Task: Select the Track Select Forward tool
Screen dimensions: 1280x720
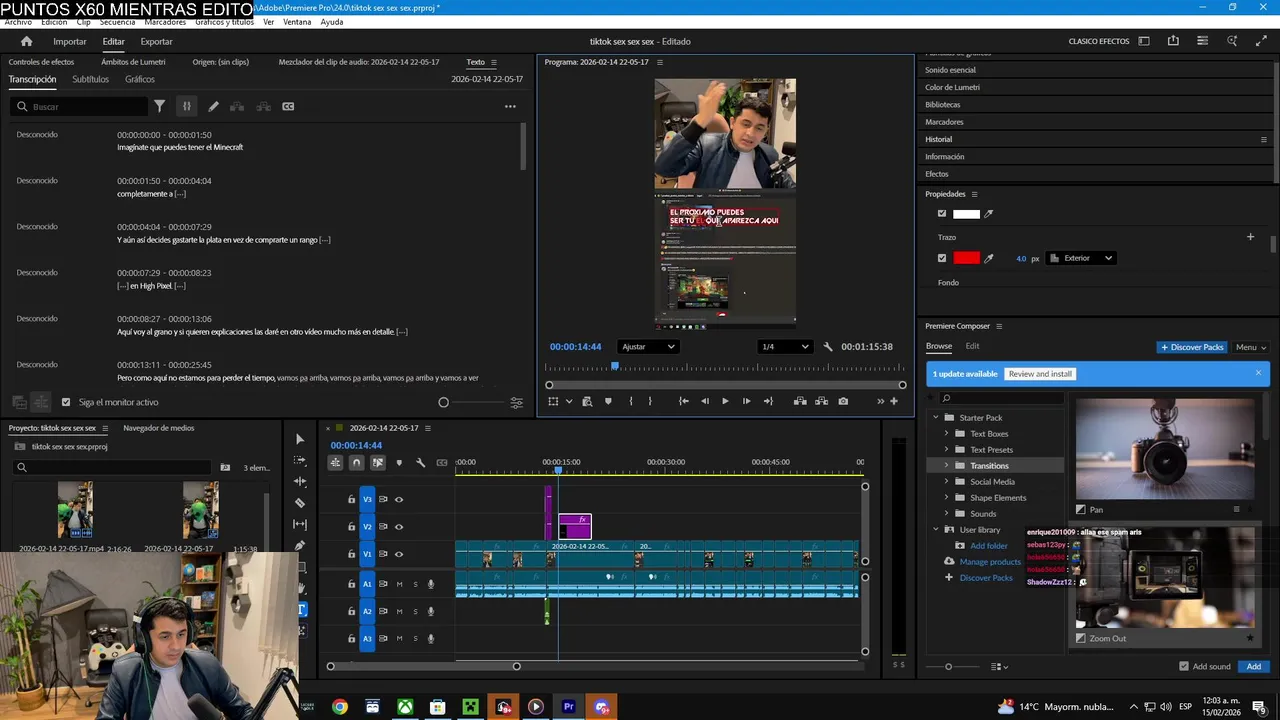Action: pyautogui.click(x=300, y=460)
